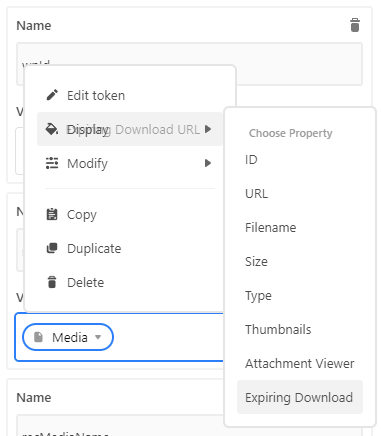Expand the Modify submenu arrow

[x=208, y=163]
